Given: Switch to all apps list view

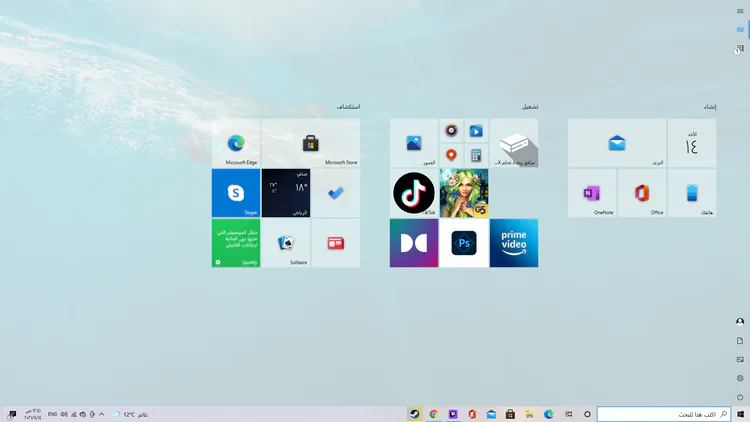Looking at the screenshot, I should tap(740, 49).
